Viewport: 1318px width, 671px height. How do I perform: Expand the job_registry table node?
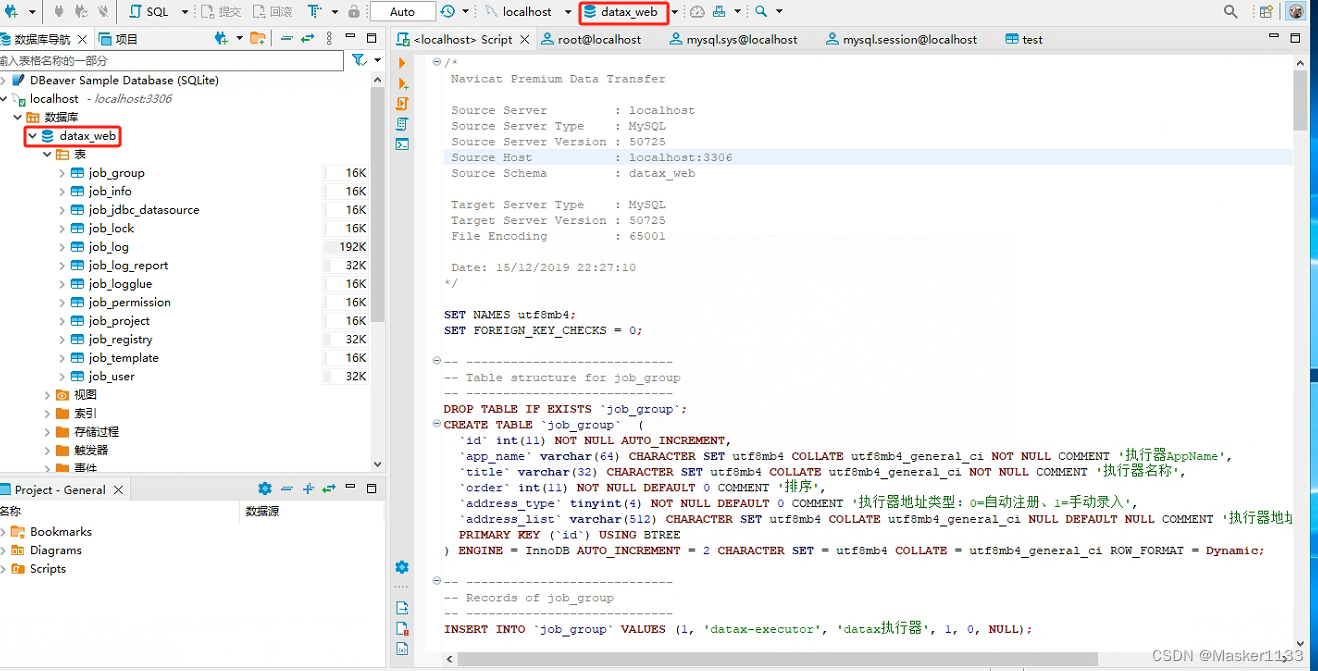(62, 340)
